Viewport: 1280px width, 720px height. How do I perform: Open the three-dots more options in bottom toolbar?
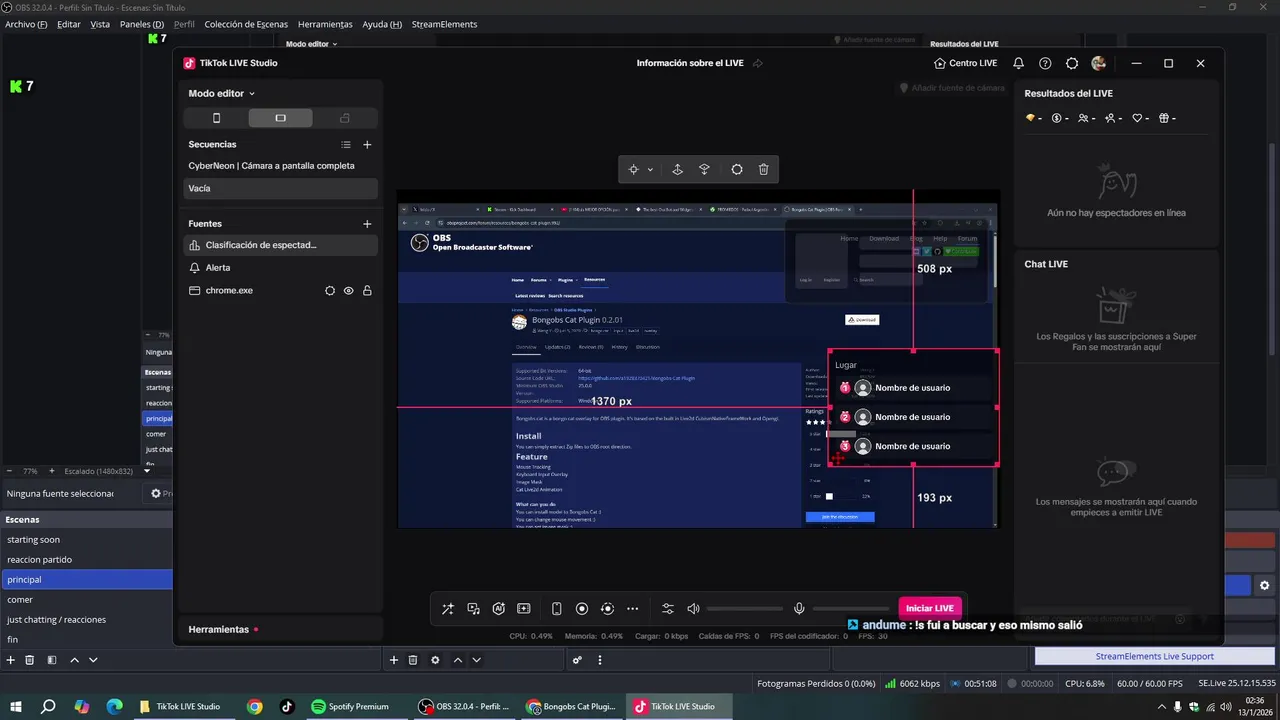632,608
